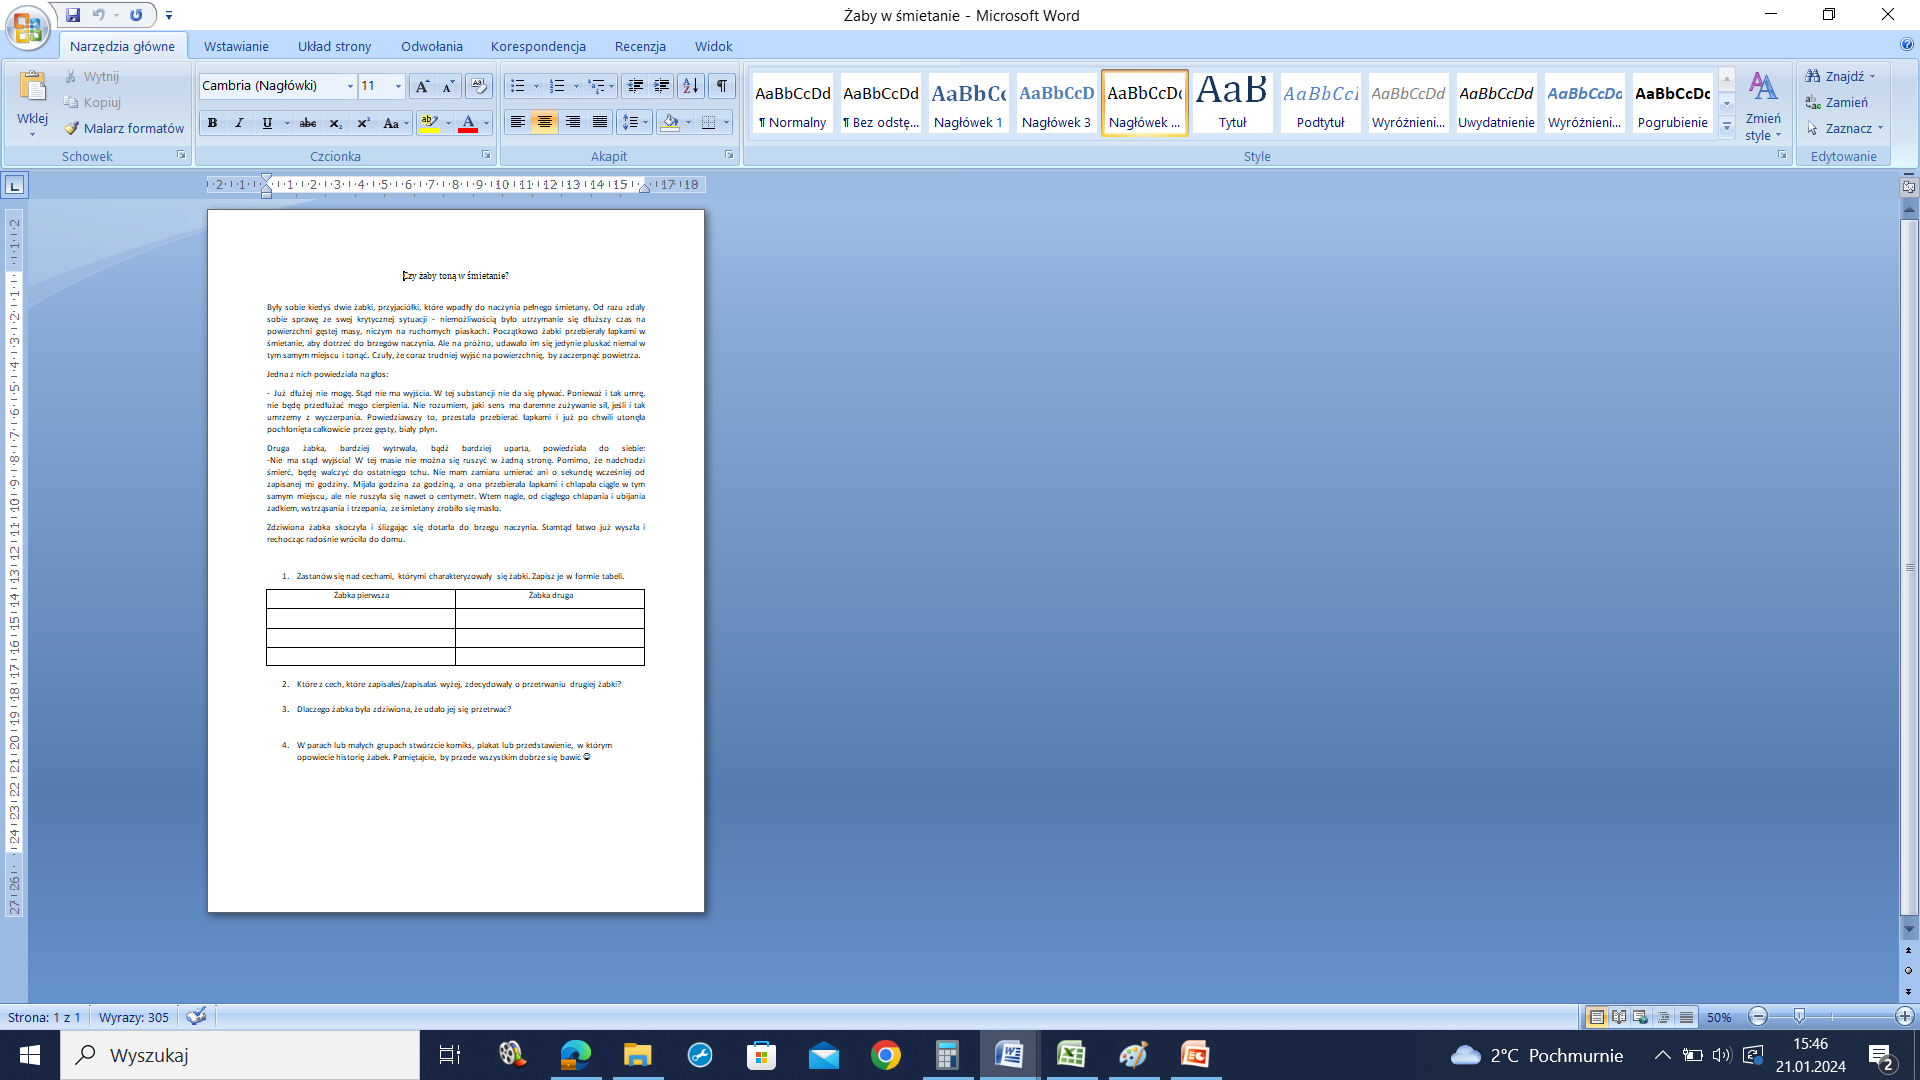
Task: Open Excel from the Windows taskbar
Action: [x=1071, y=1055]
